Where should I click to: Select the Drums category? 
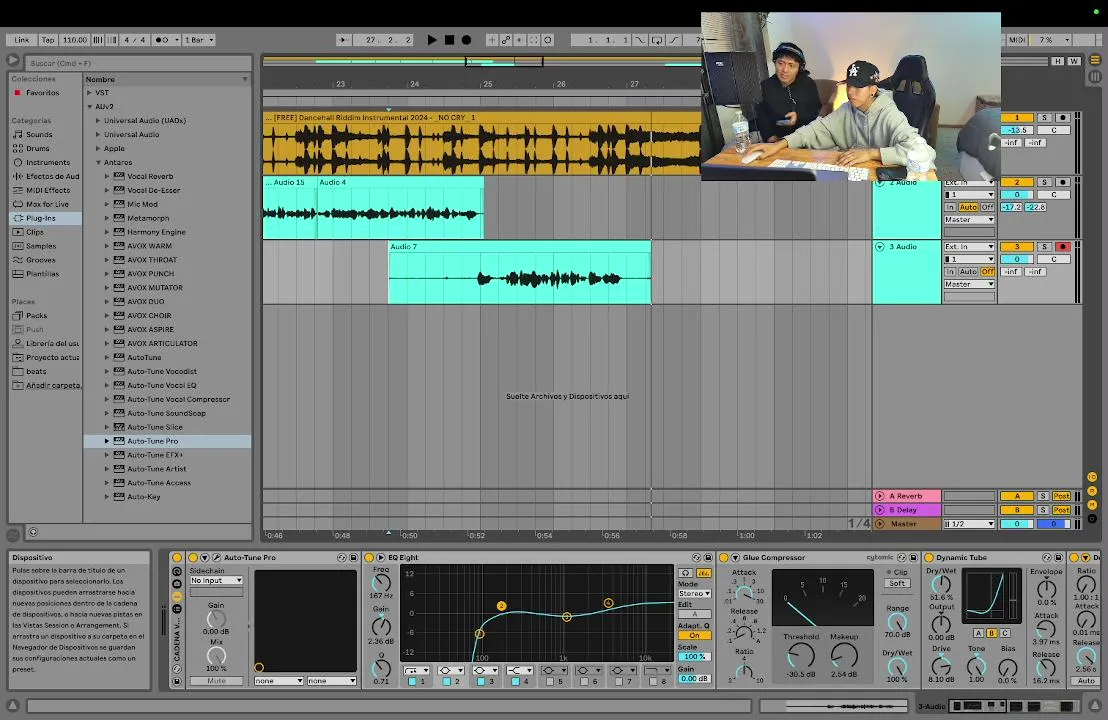tap(37, 148)
